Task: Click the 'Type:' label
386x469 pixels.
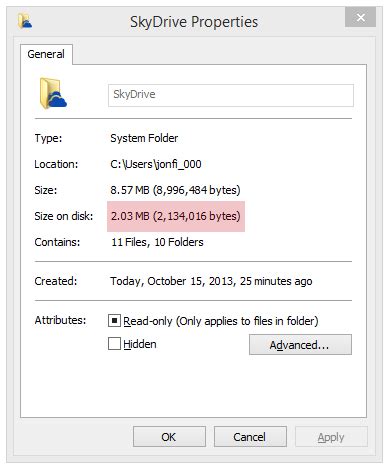Action: click(x=48, y=138)
